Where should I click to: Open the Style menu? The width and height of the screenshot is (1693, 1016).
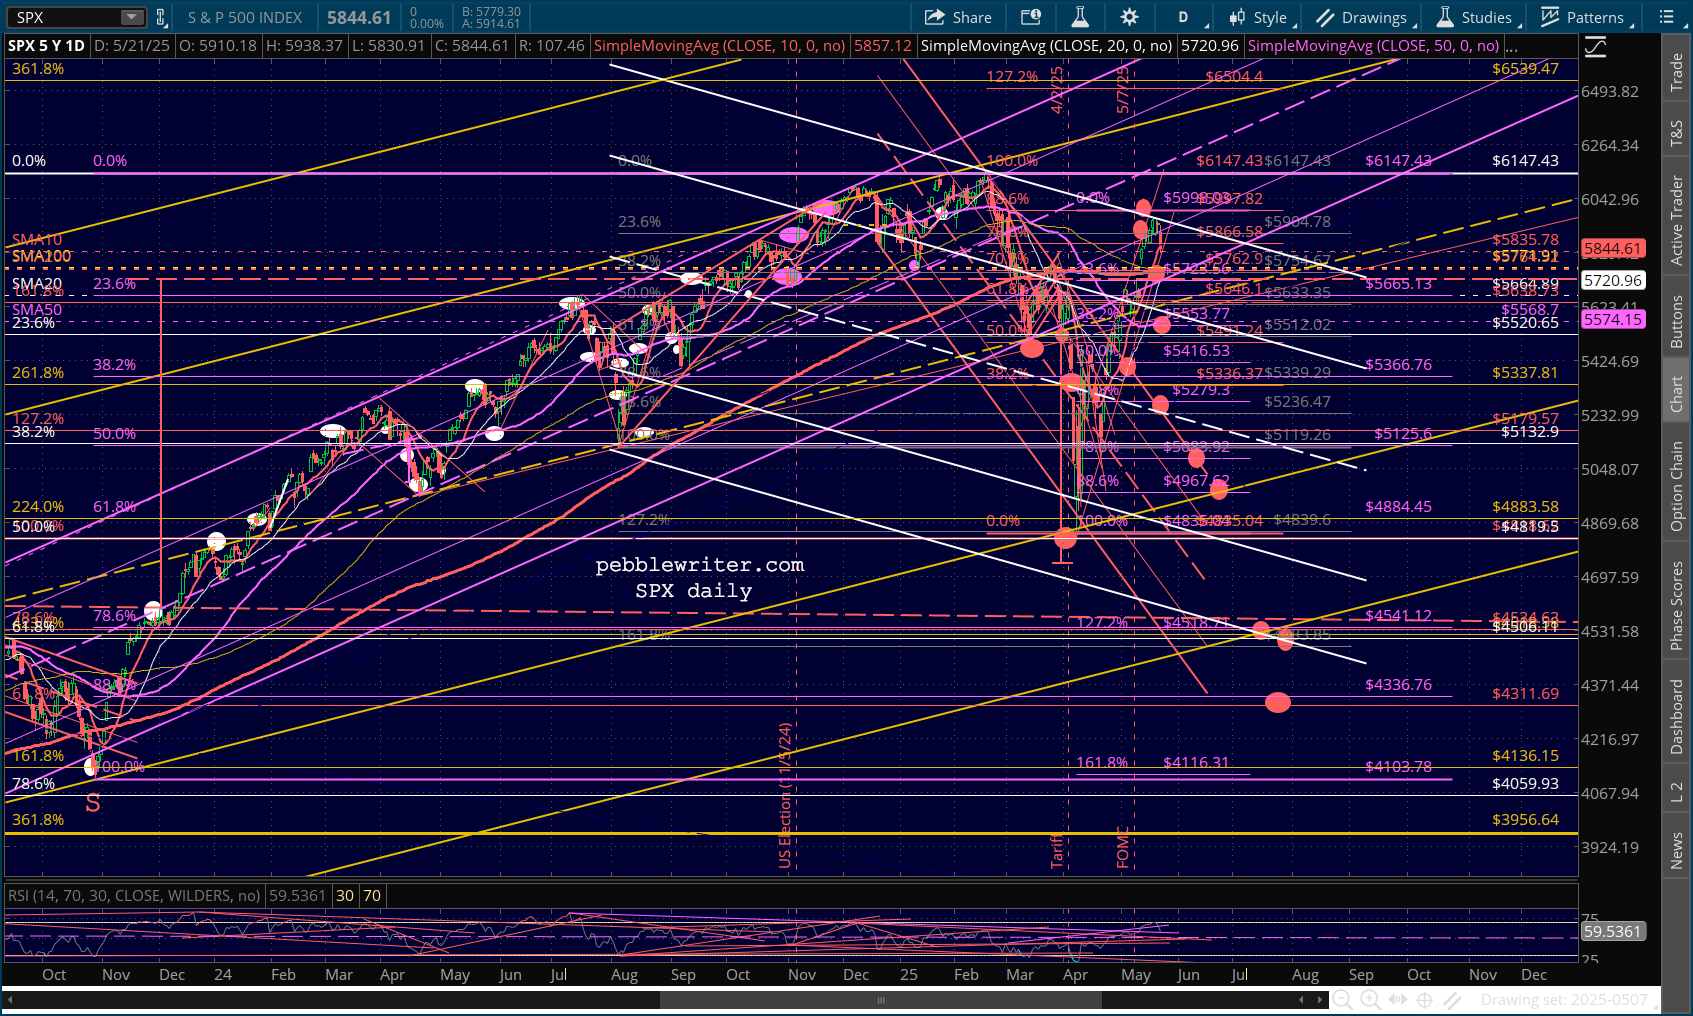click(1260, 17)
